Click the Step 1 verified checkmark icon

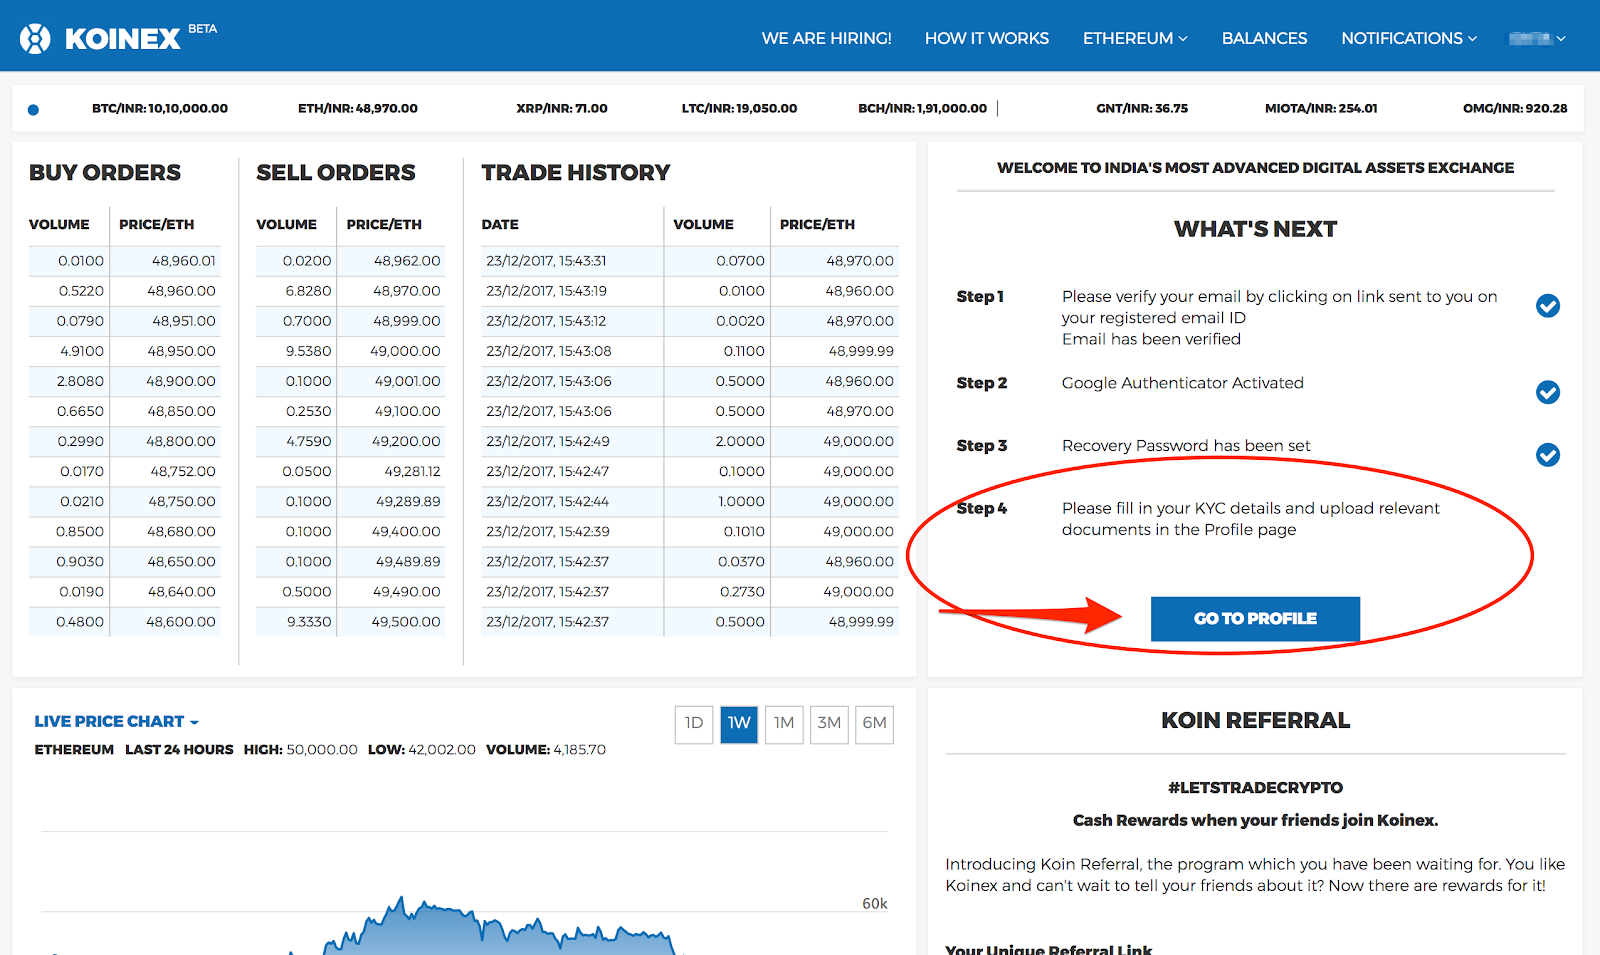click(1548, 306)
